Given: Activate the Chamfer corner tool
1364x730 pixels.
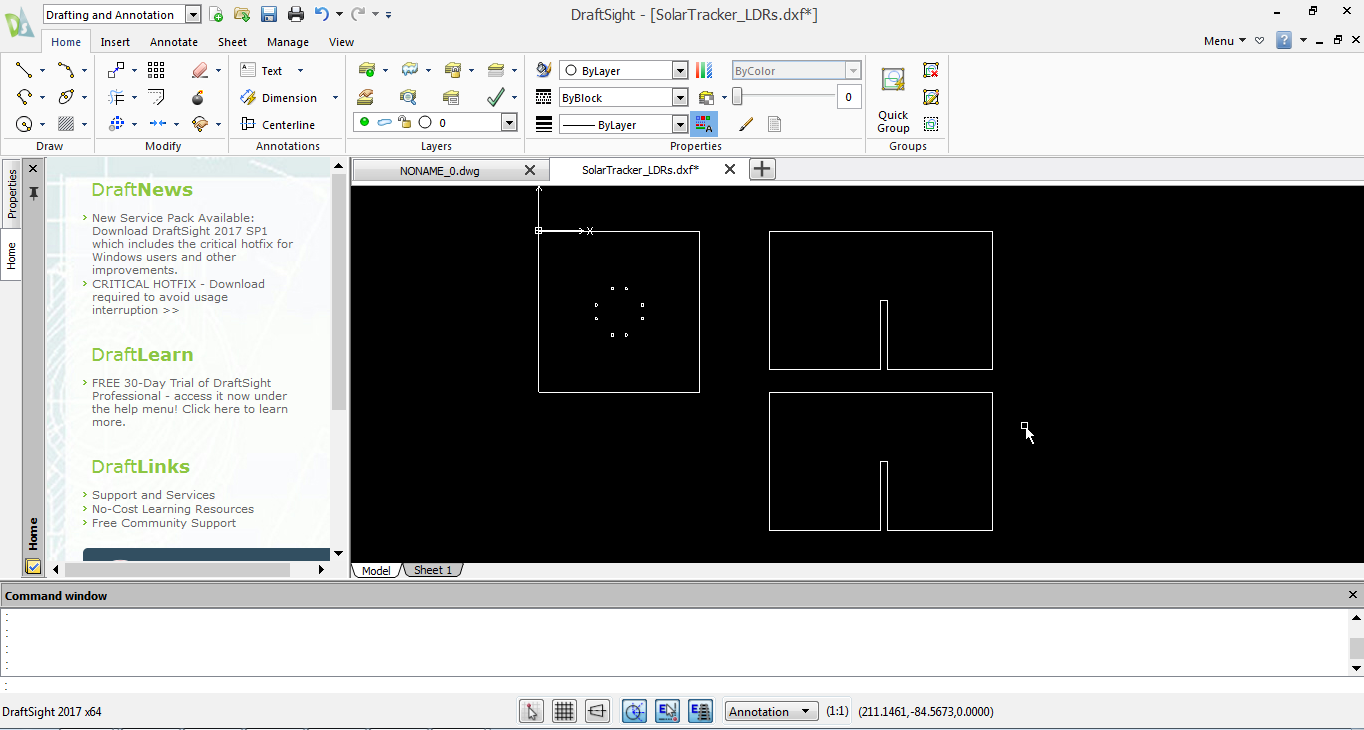Looking at the screenshot, I should [x=156, y=97].
